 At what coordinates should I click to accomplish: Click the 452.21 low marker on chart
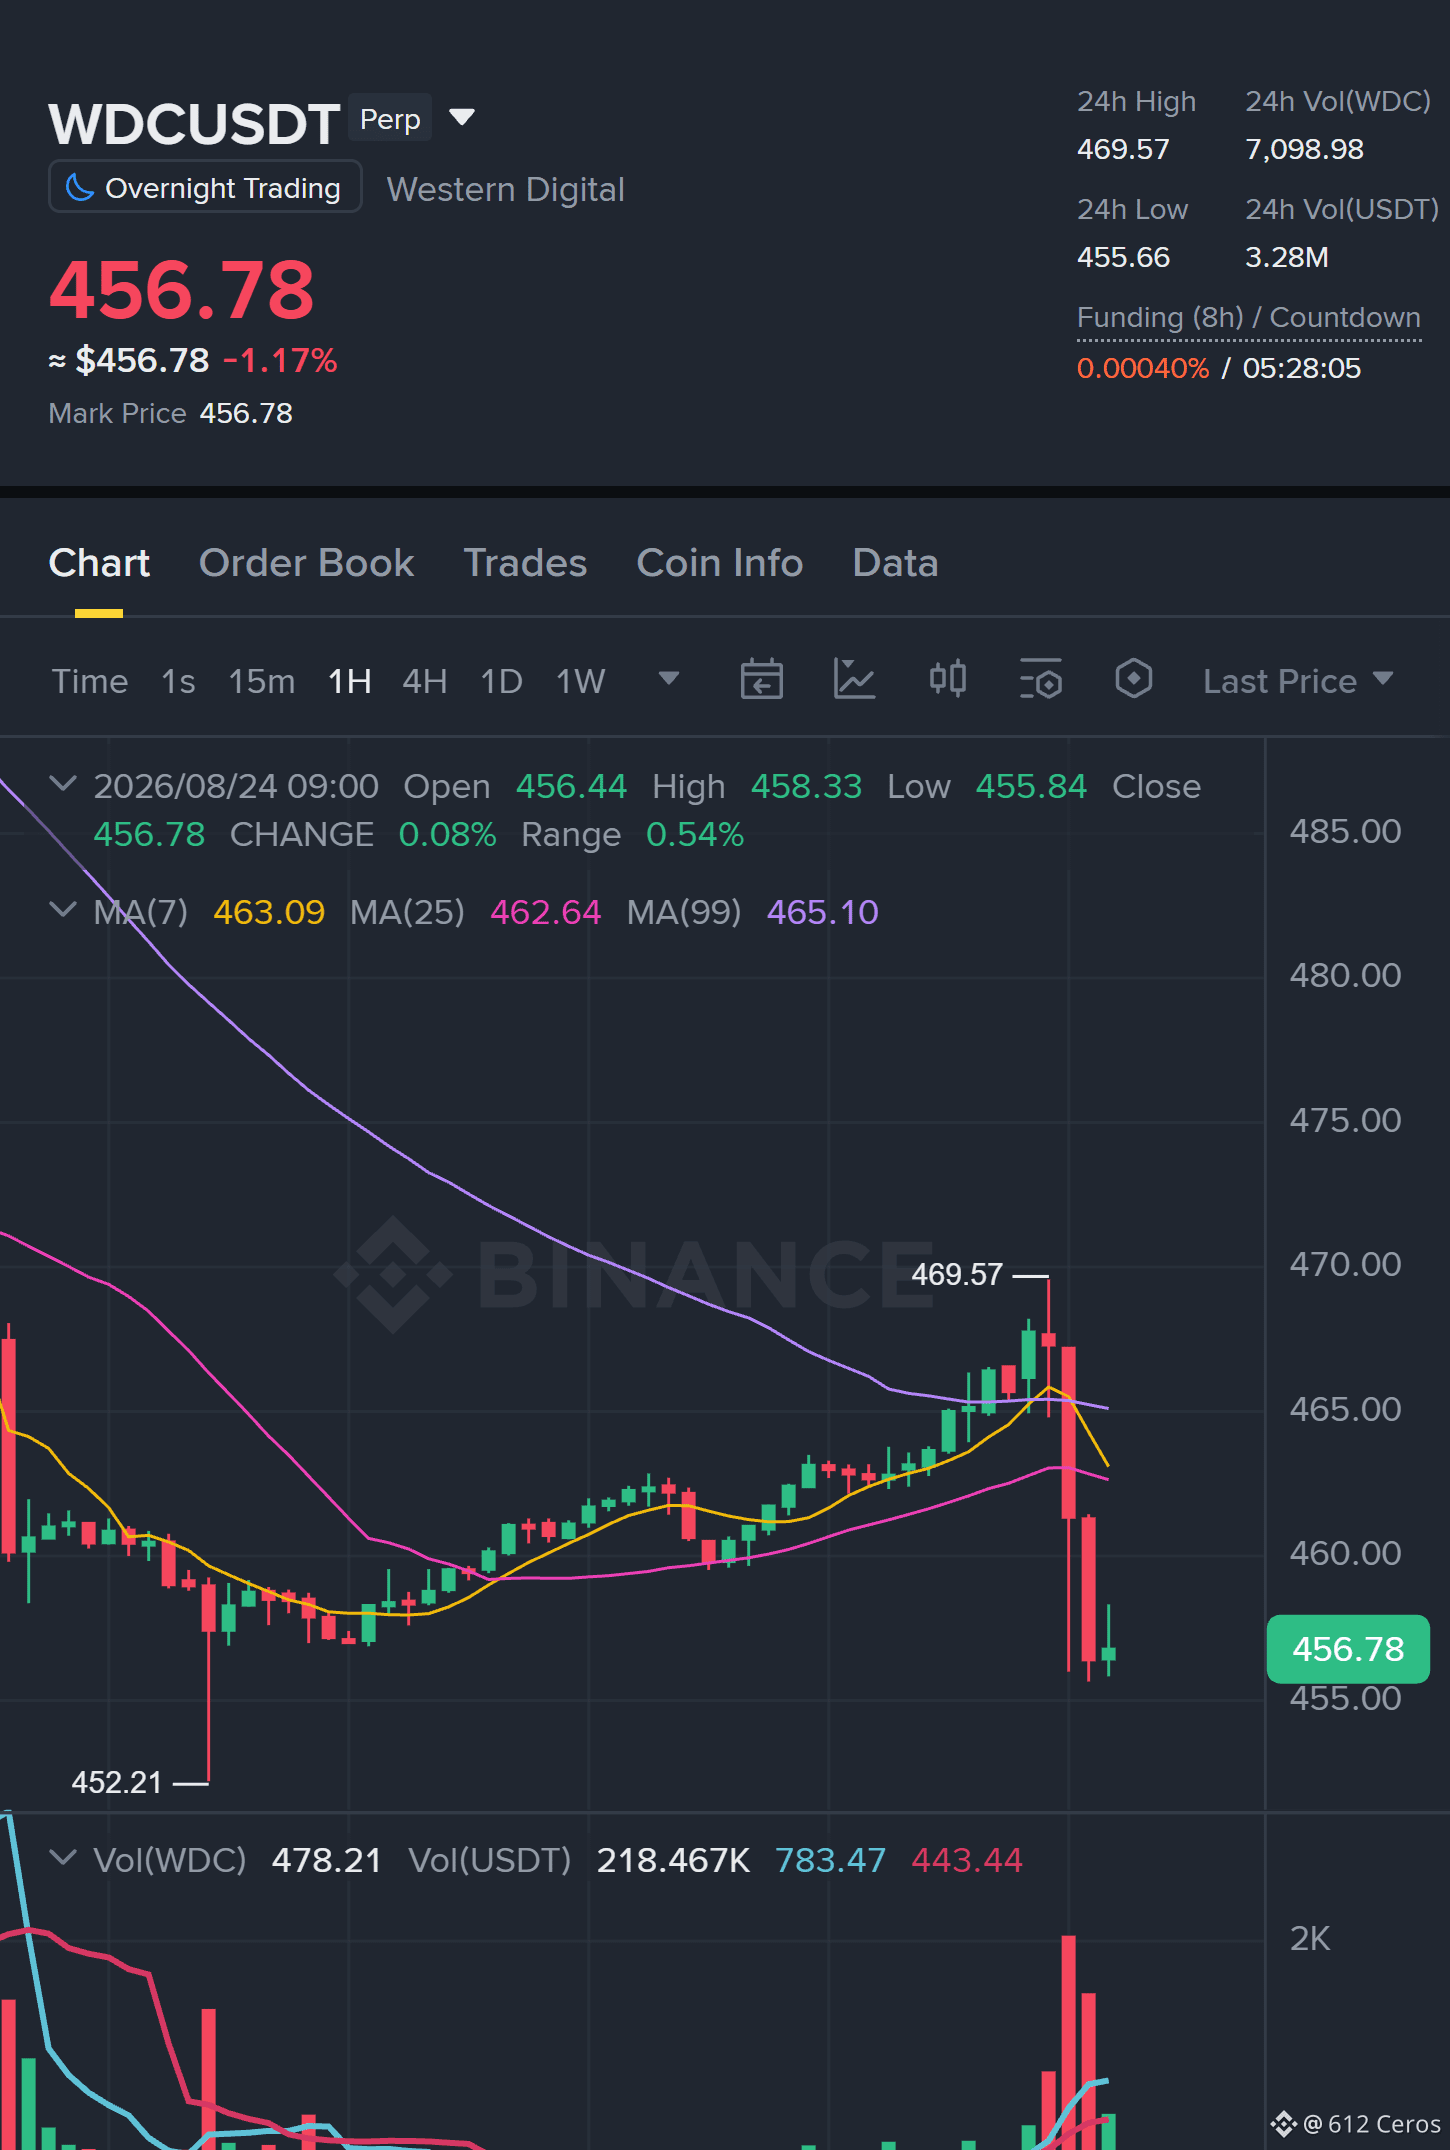(x=117, y=1782)
